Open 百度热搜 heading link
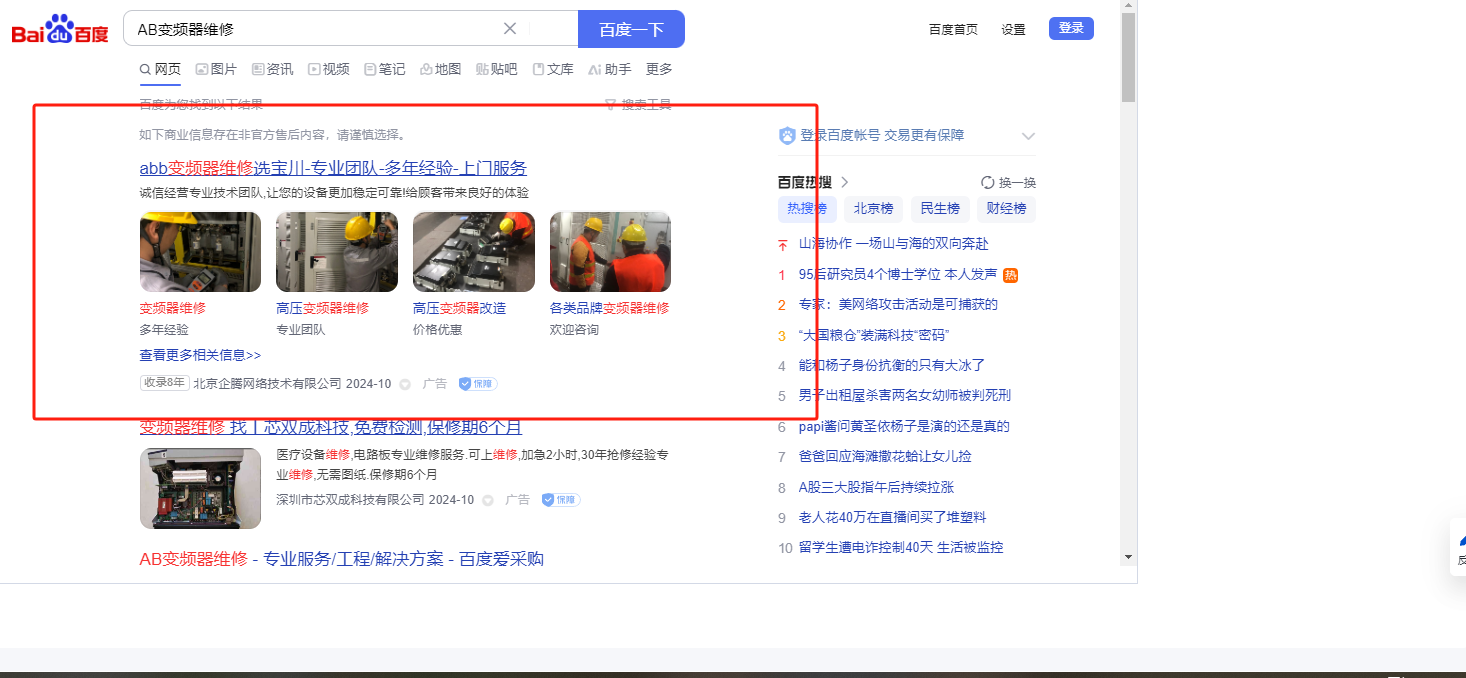 point(804,182)
